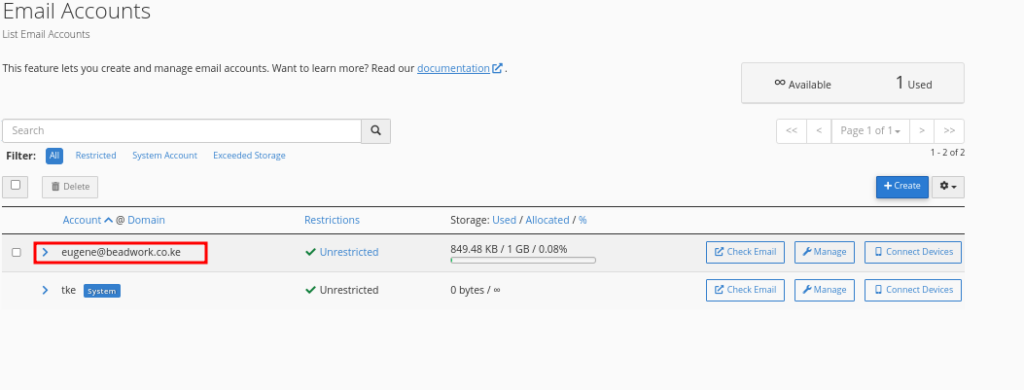Screen dimensions: 1024x390
Task: Open the Page 1 of 1 dropdown
Action: click(870, 131)
